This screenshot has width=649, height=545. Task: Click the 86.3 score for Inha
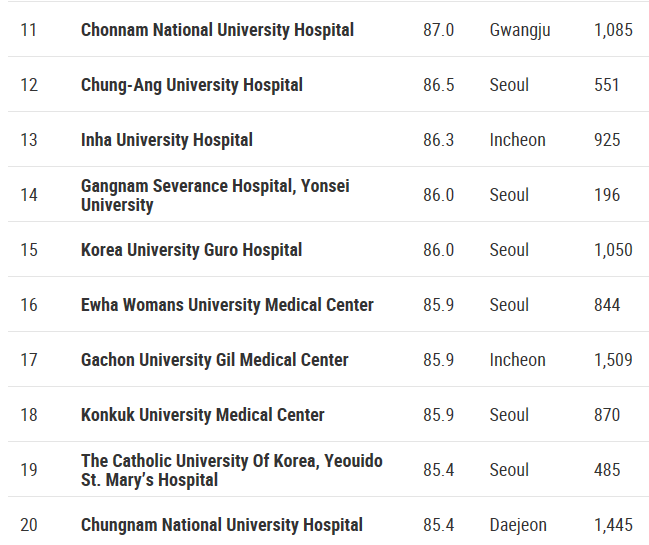click(438, 140)
